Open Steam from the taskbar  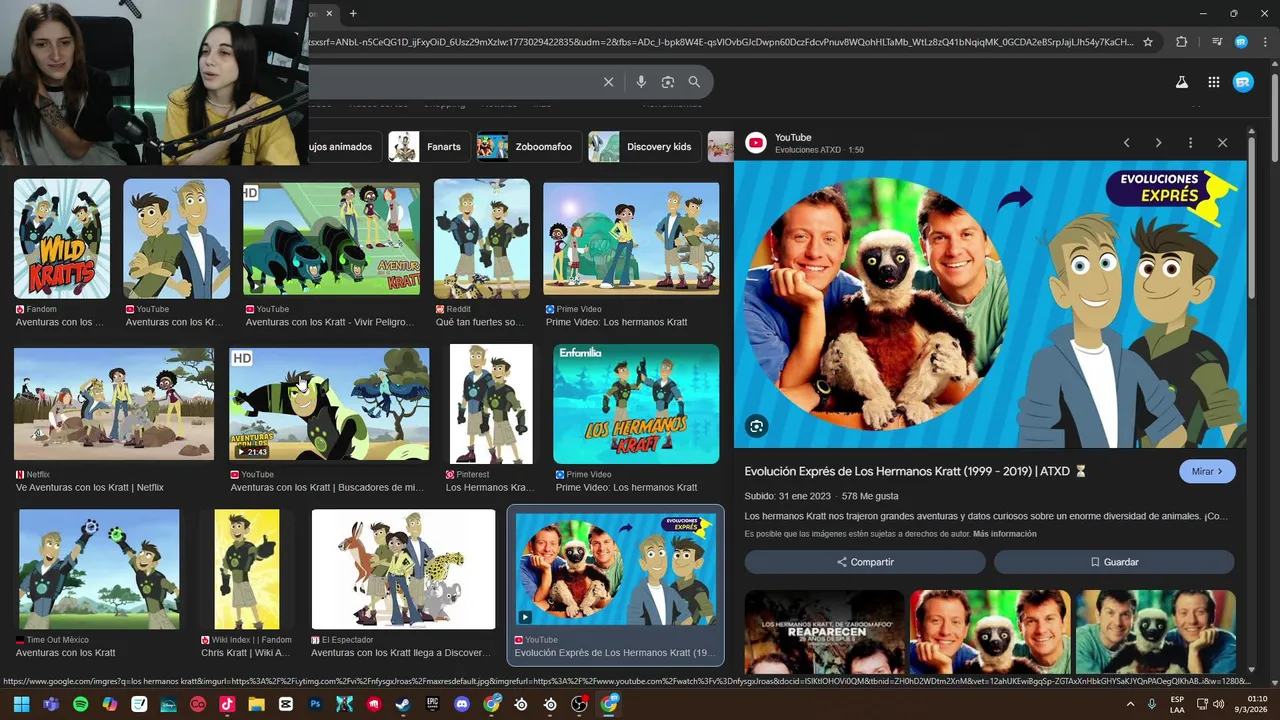click(x=403, y=704)
